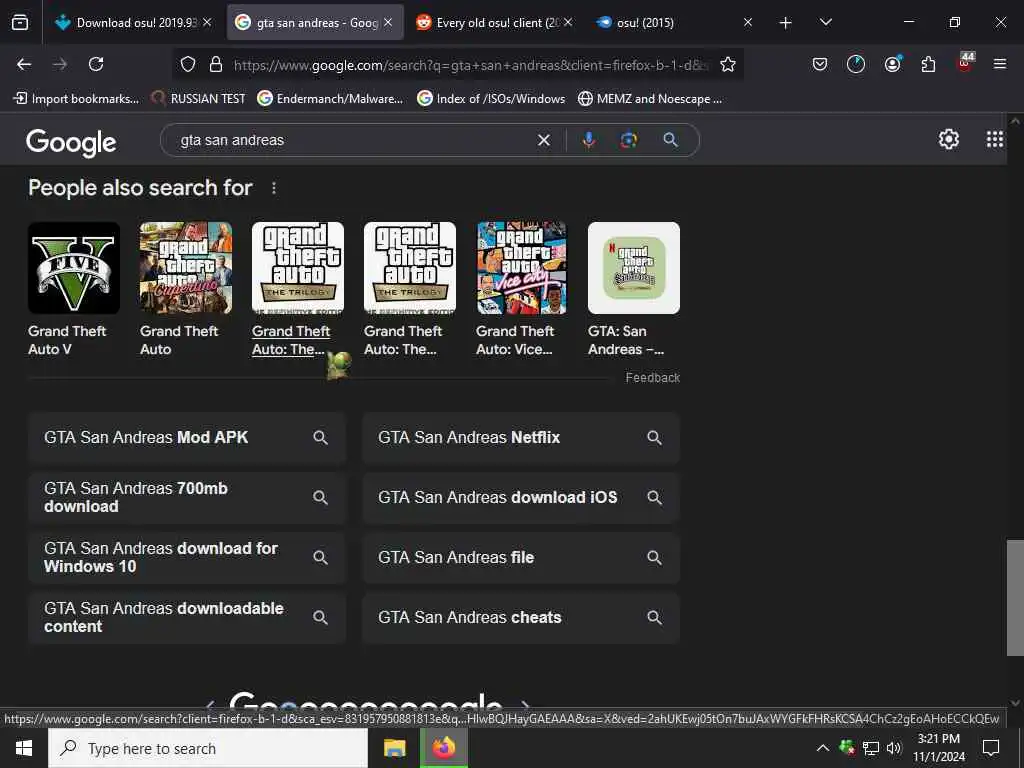
Task: Show hidden system tray icons
Action: 823,748
